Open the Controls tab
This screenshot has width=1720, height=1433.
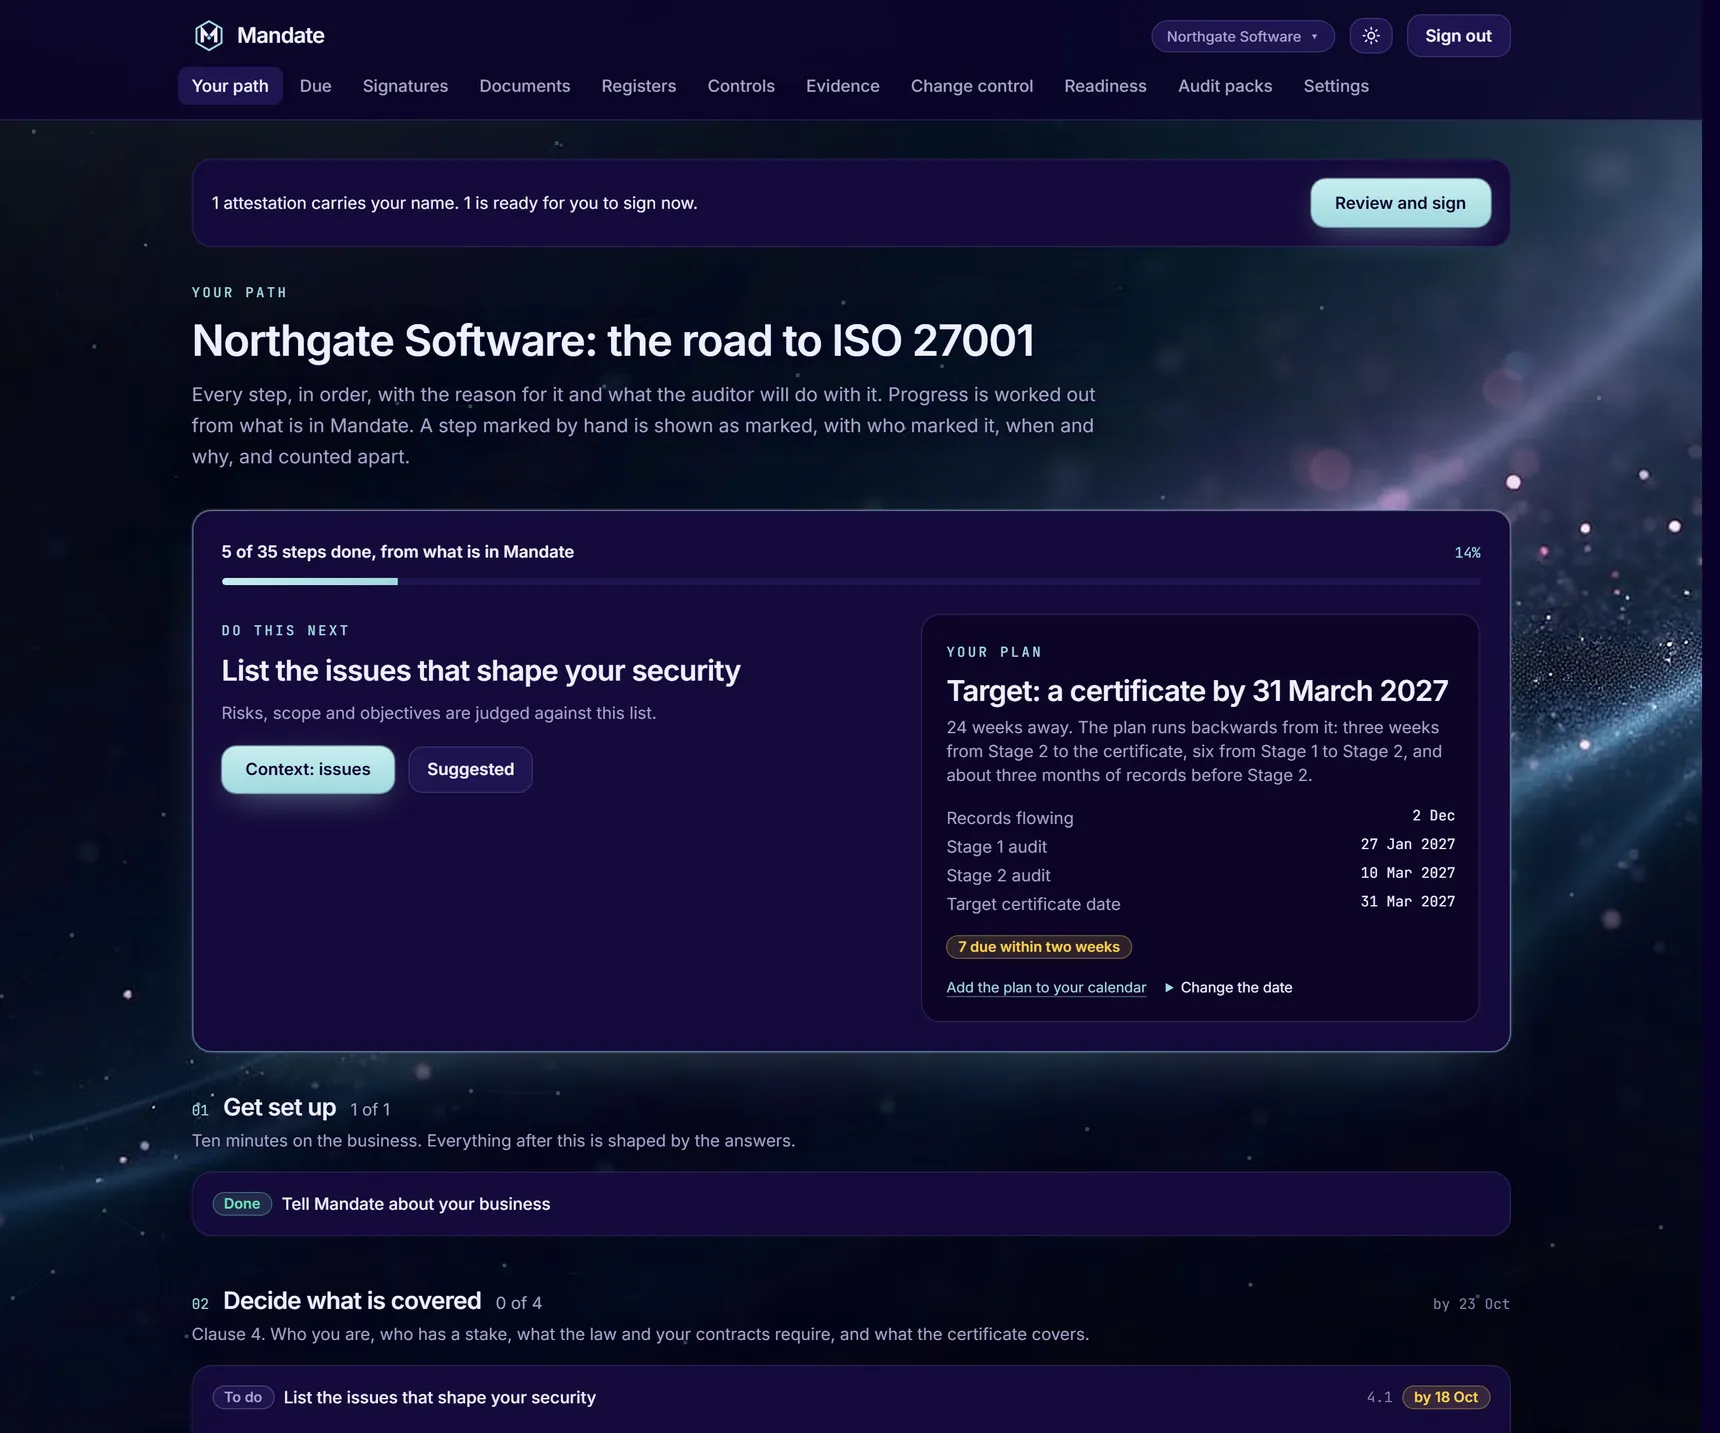741,86
